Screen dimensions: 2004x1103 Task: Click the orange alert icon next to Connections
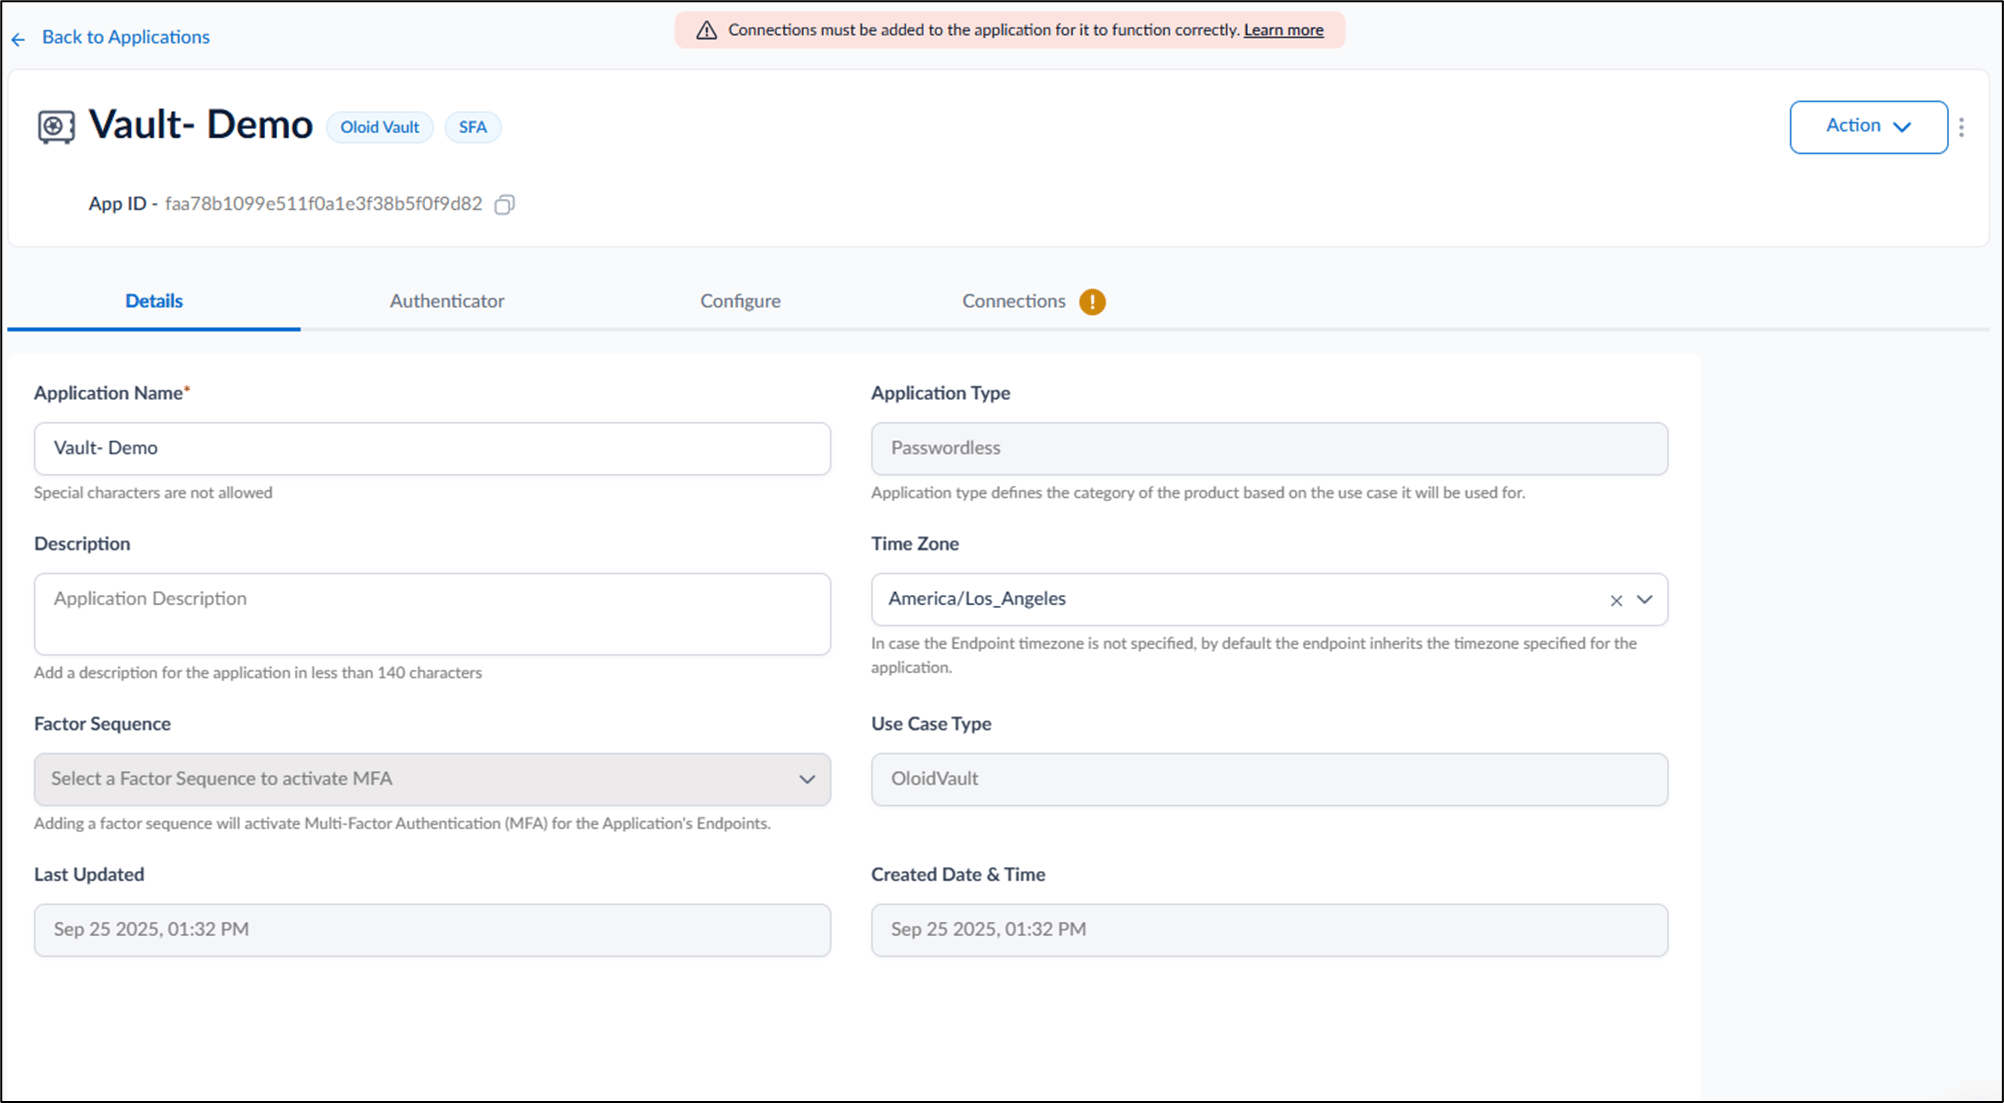click(1092, 302)
